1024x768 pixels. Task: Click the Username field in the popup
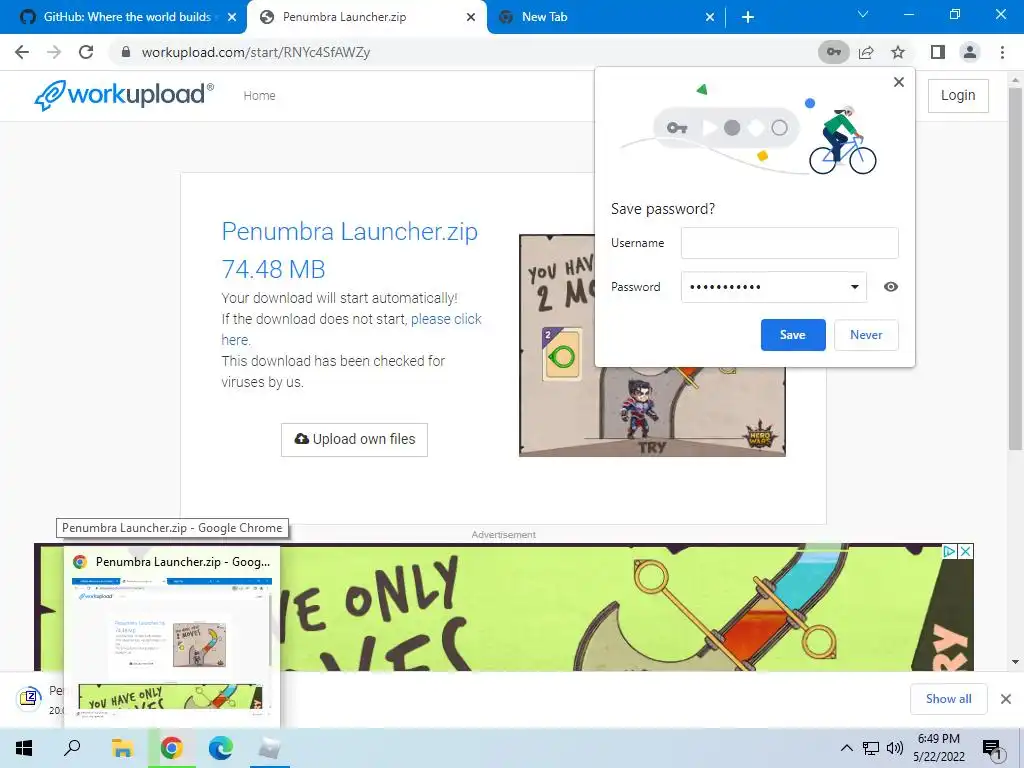click(x=789, y=243)
